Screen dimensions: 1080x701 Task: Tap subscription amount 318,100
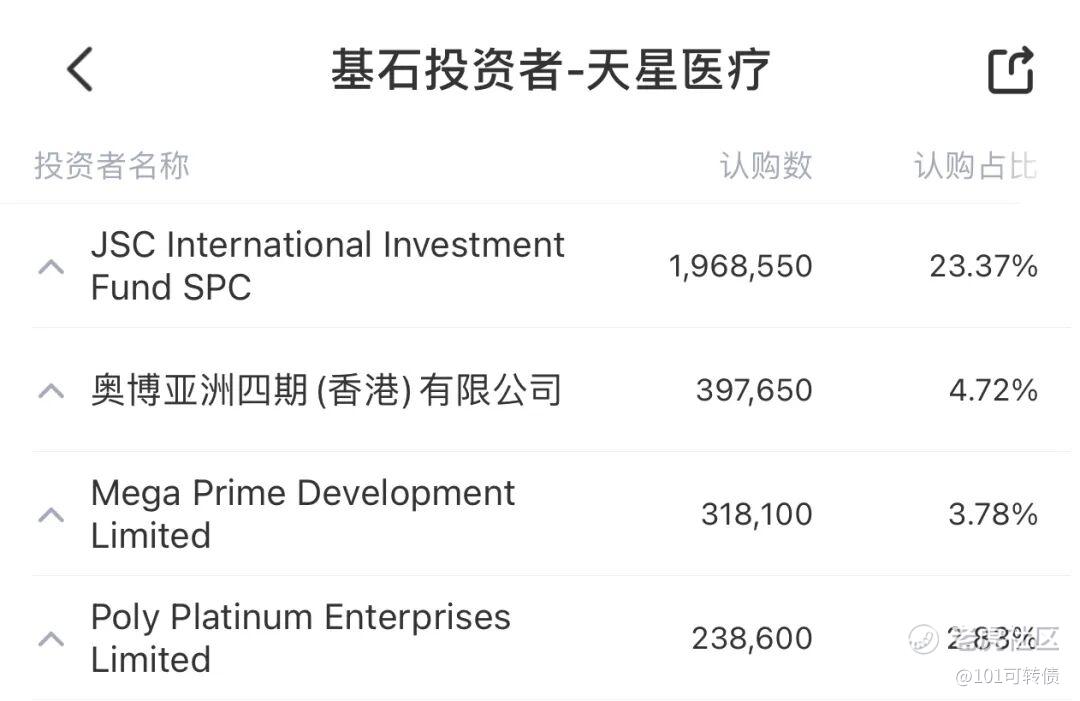[x=756, y=514]
